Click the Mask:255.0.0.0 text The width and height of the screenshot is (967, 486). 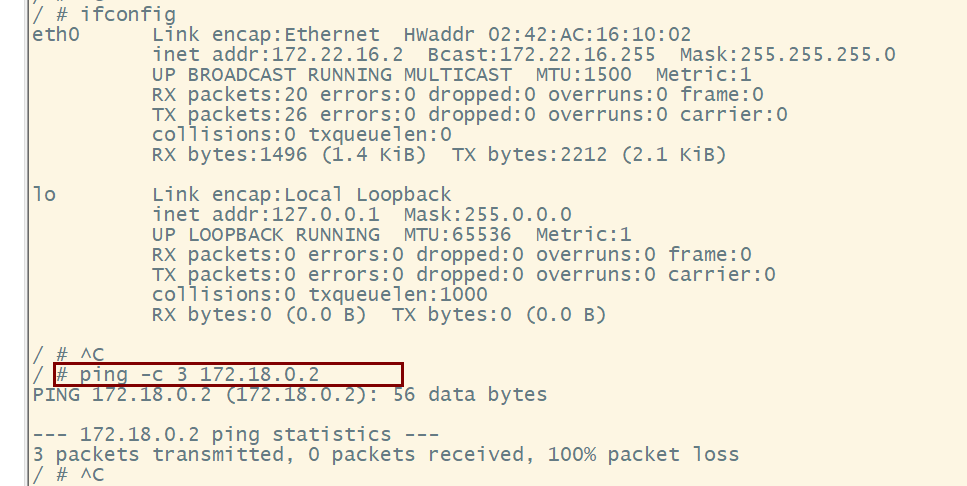tap(487, 215)
